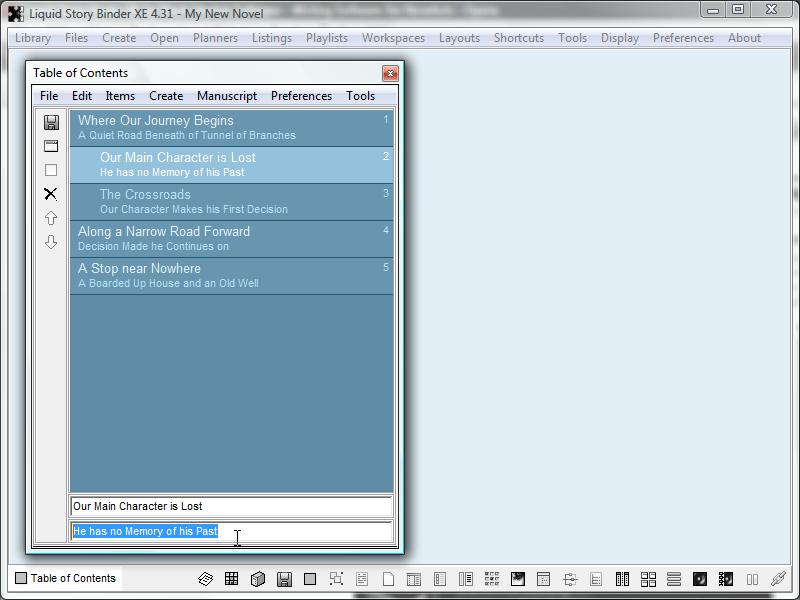The width and height of the screenshot is (800, 600).
Task: Click the title field 'Our Main Character is Lost'
Action: pos(230,506)
